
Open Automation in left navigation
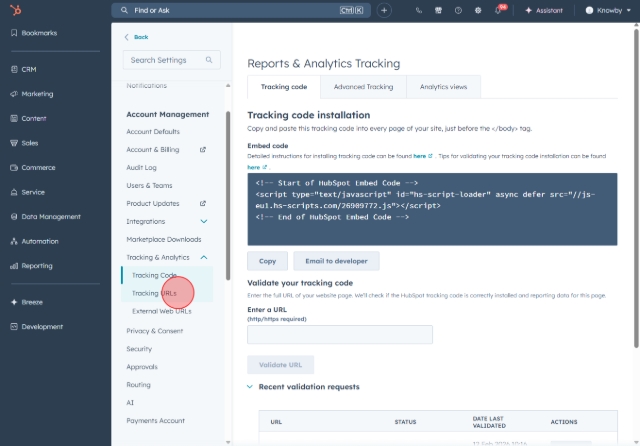pyautogui.click(x=35, y=241)
